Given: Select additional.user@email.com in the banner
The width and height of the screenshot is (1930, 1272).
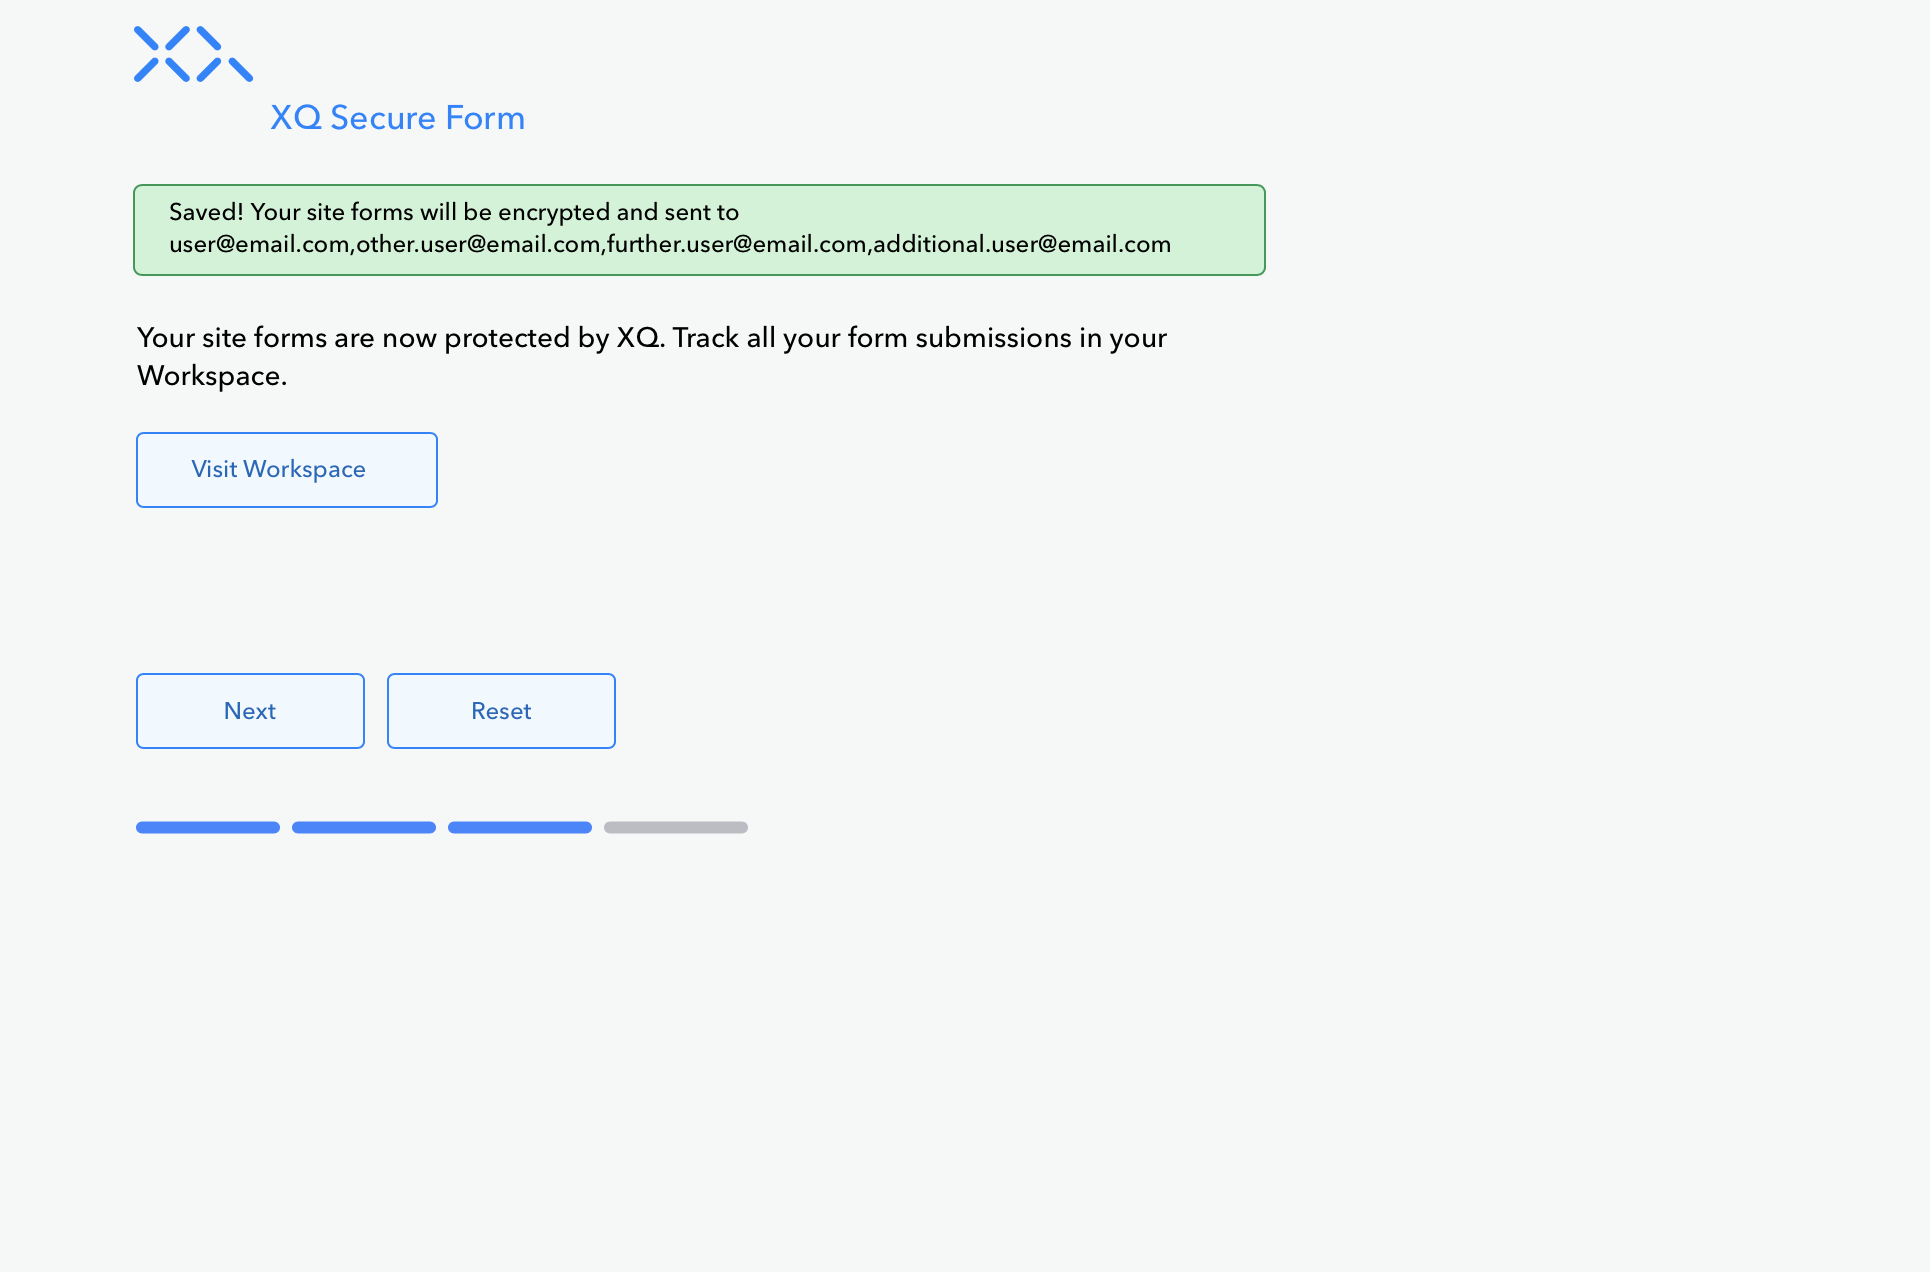Looking at the screenshot, I should click(x=1021, y=245).
